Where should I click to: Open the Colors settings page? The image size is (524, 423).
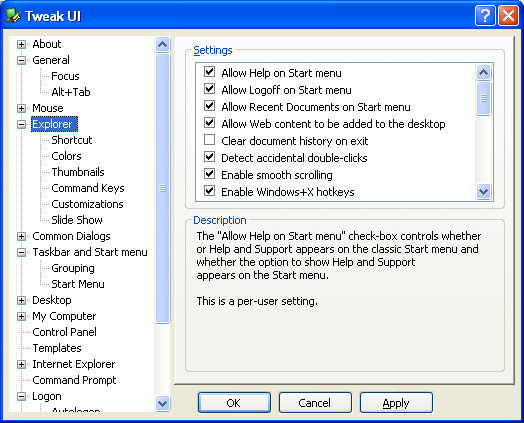pos(66,156)
